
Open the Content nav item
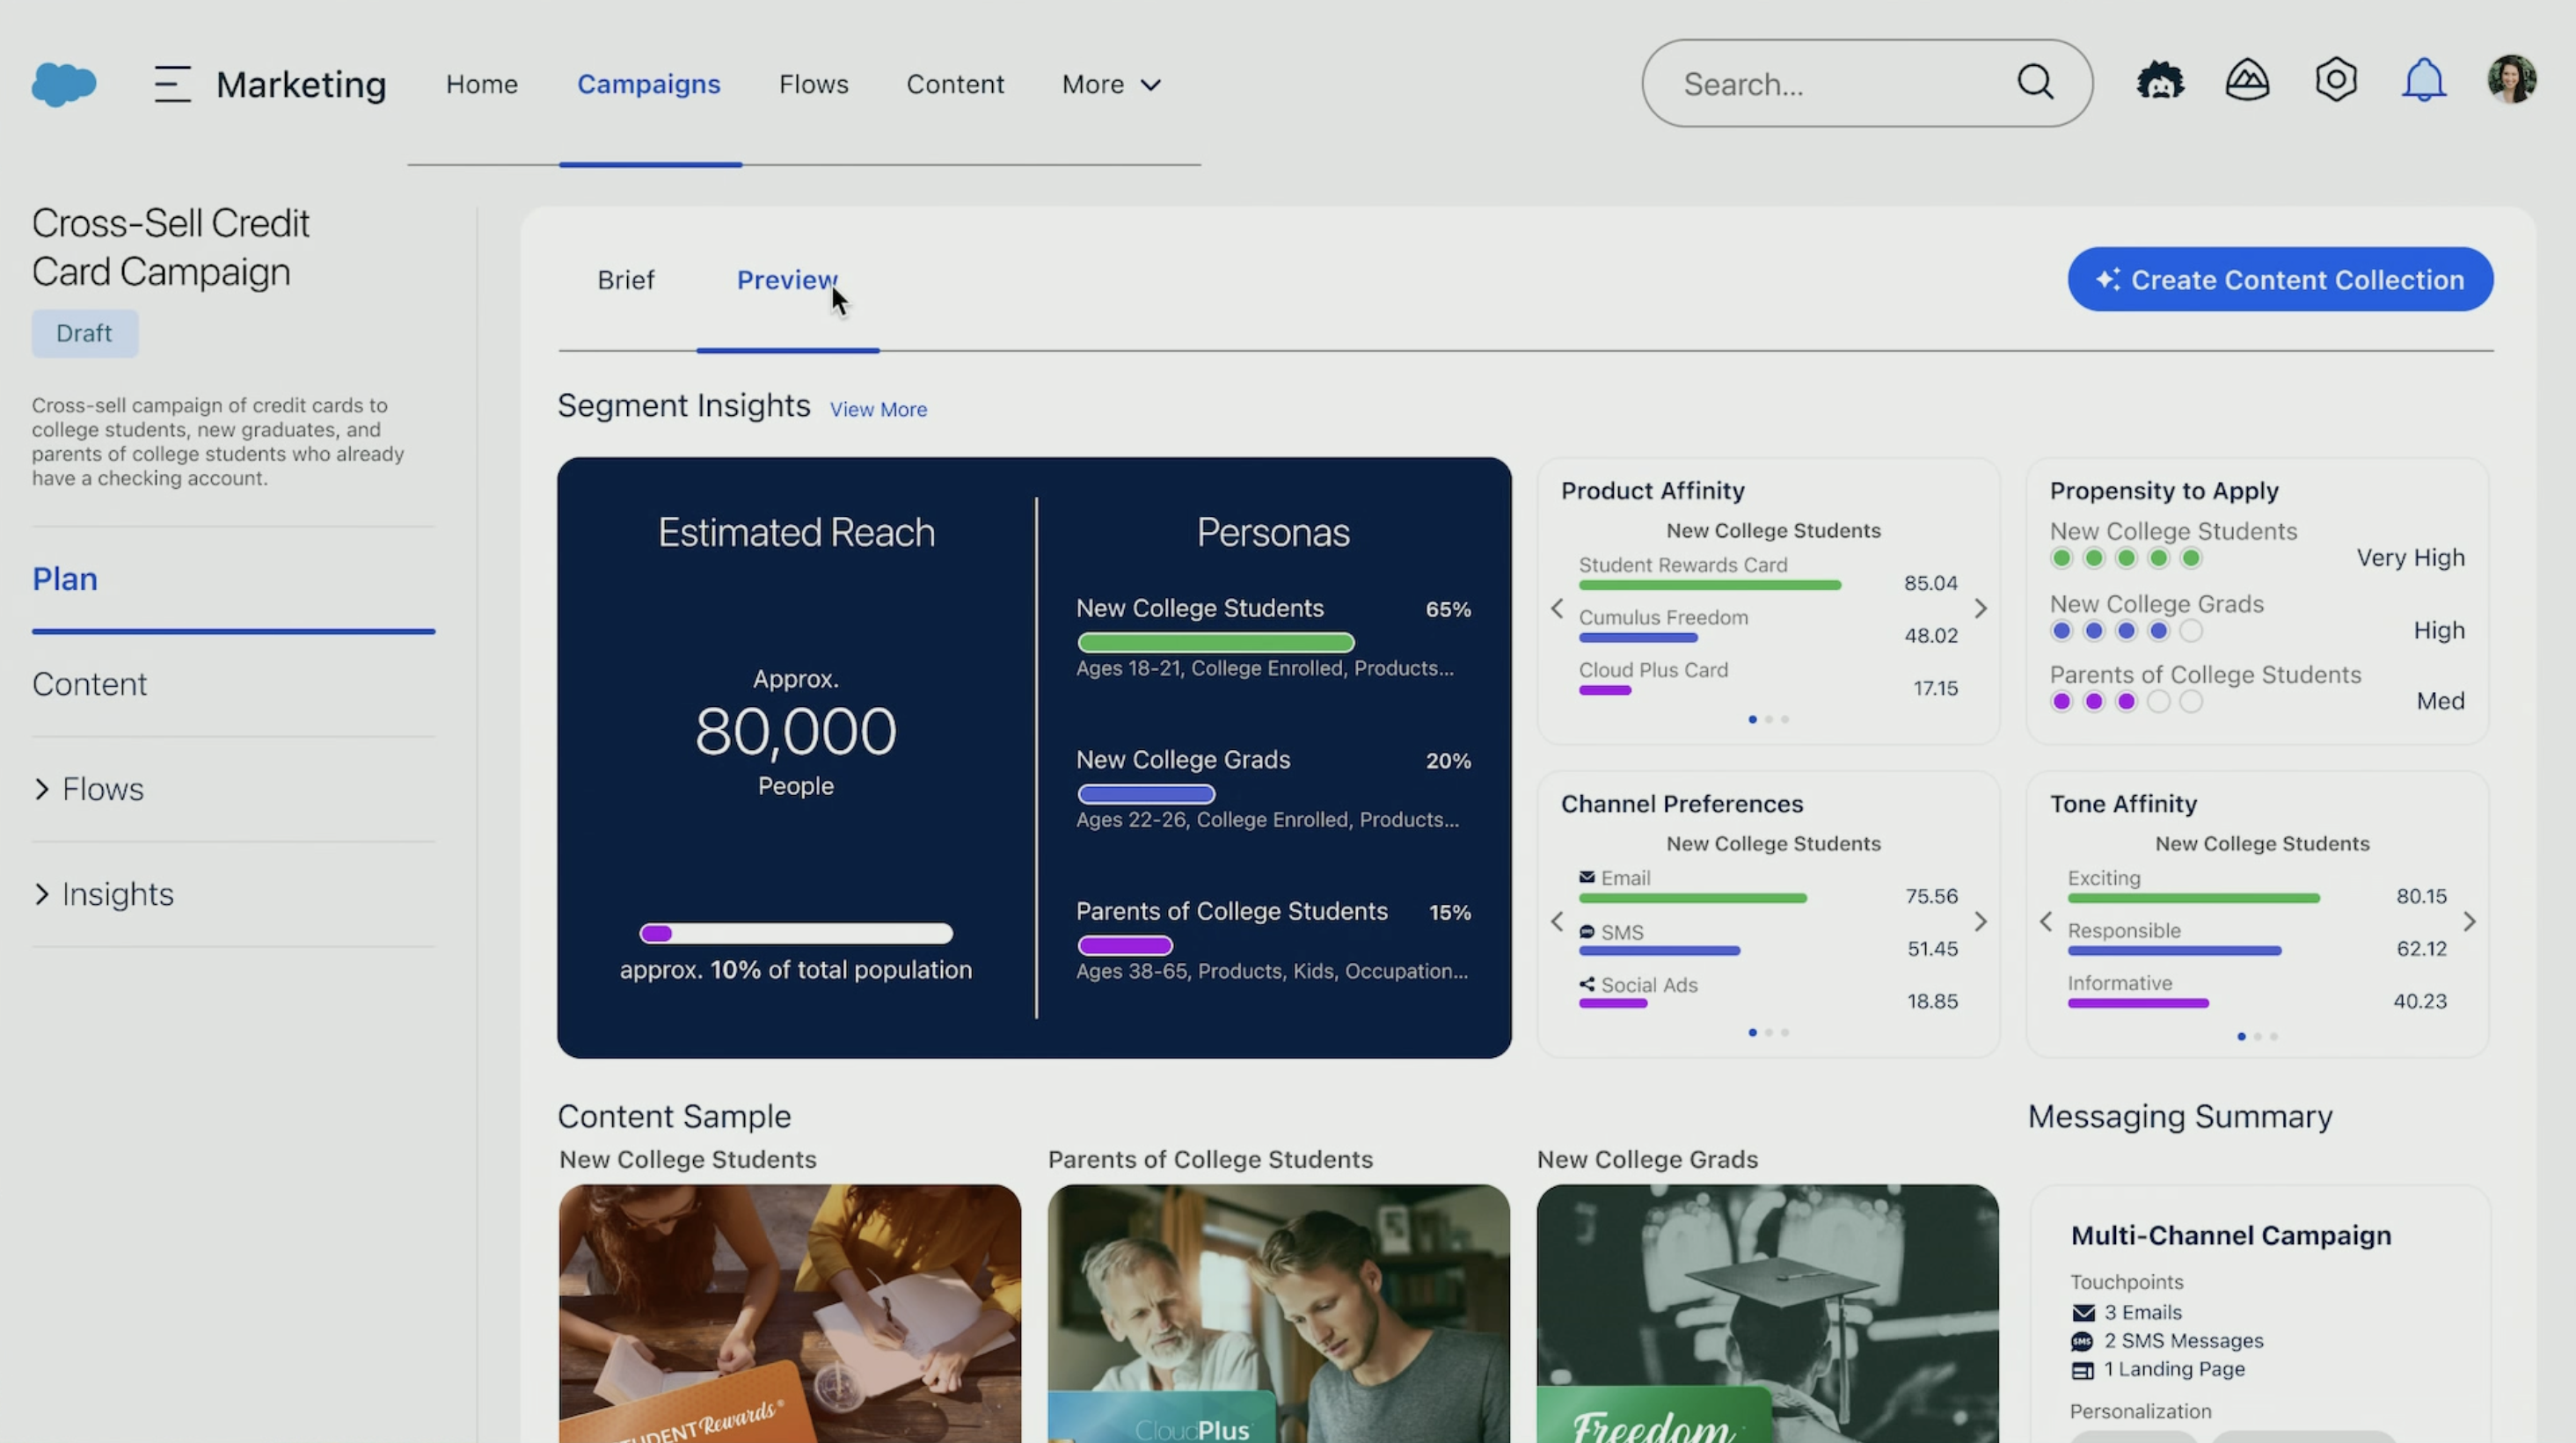(955, 84)
